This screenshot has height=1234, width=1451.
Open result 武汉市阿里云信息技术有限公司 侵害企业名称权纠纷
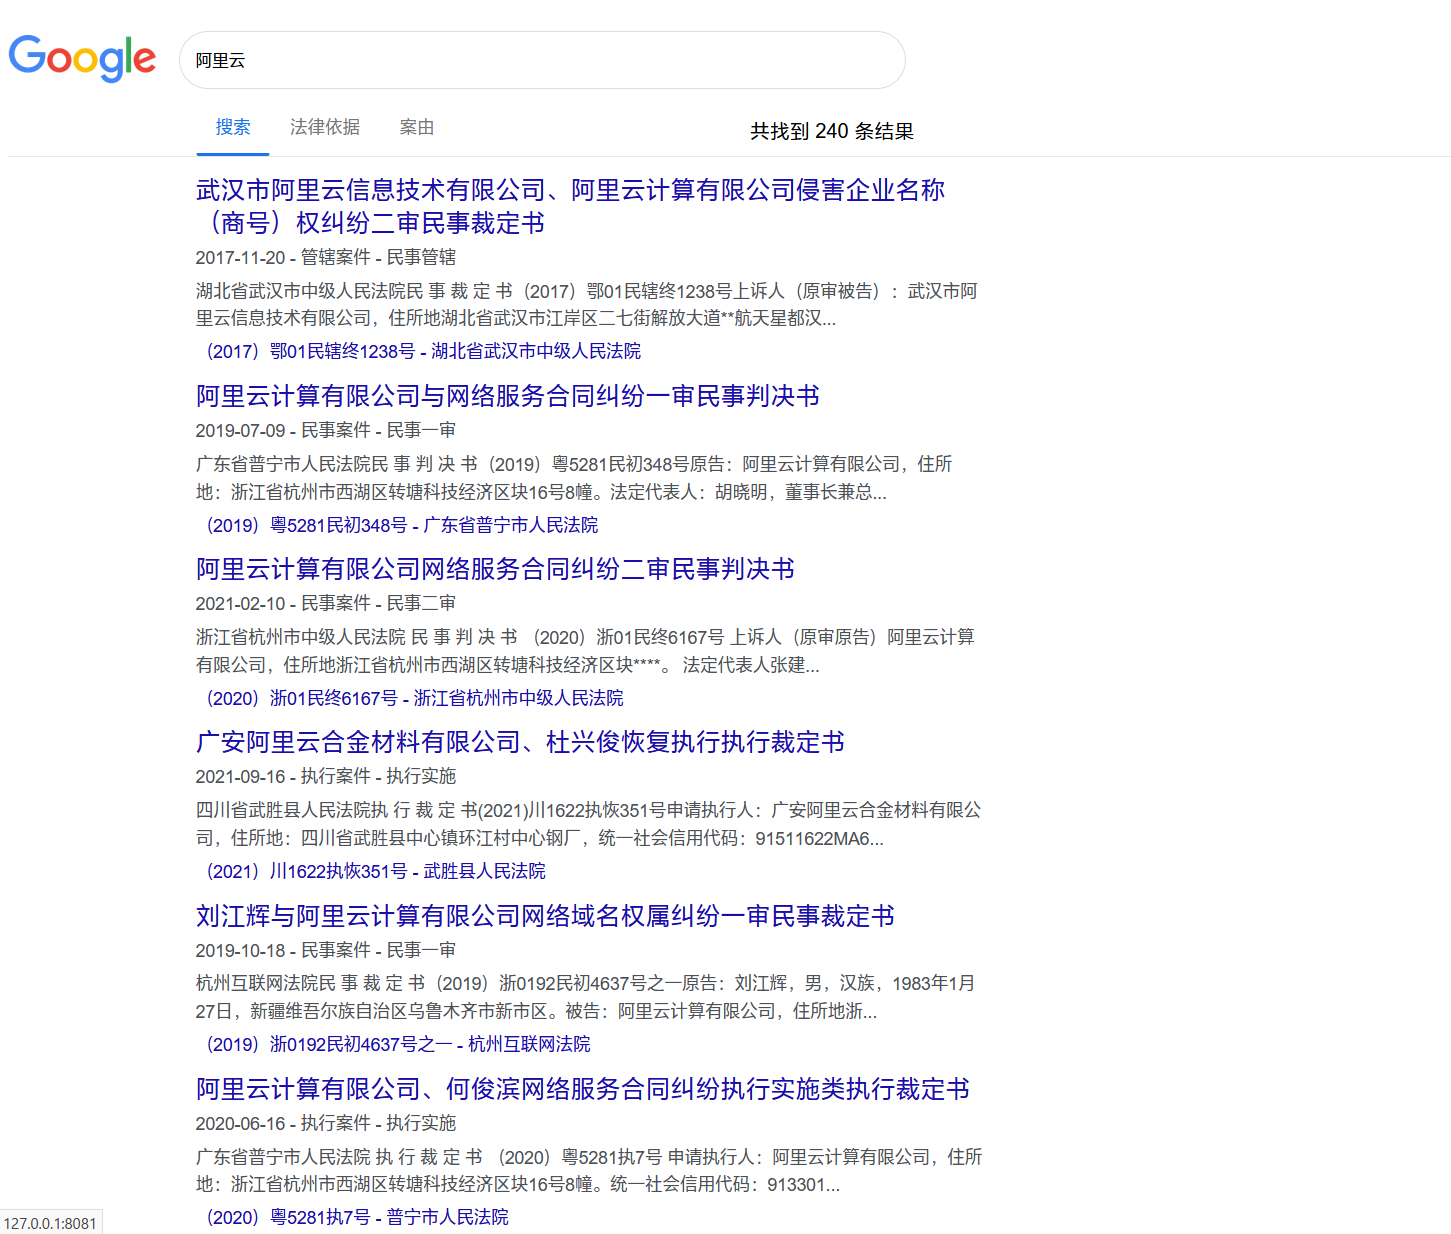[570, 206]
